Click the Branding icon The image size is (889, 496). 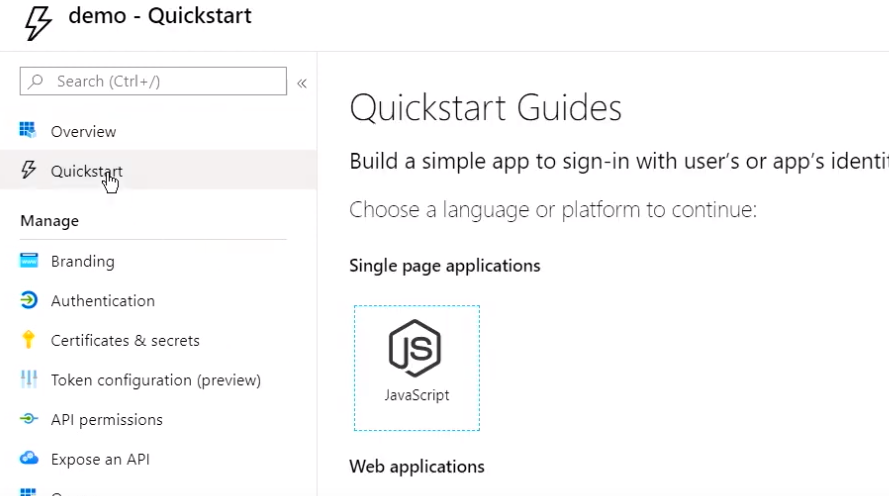29,261
